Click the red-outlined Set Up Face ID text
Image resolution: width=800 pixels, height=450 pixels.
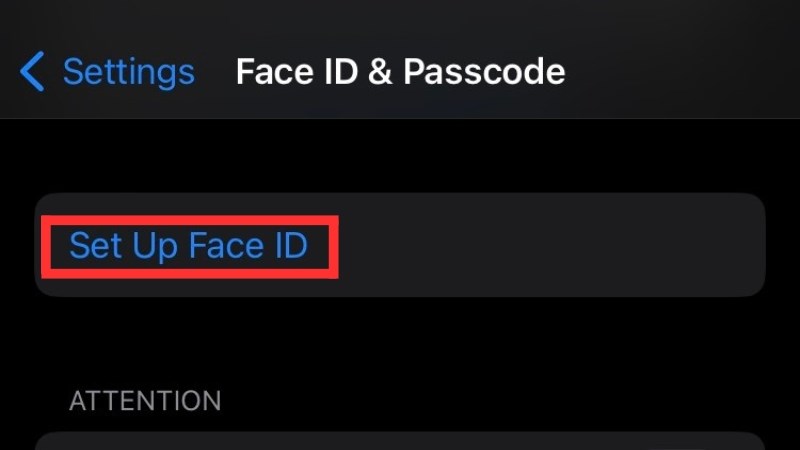coord(188,245)
